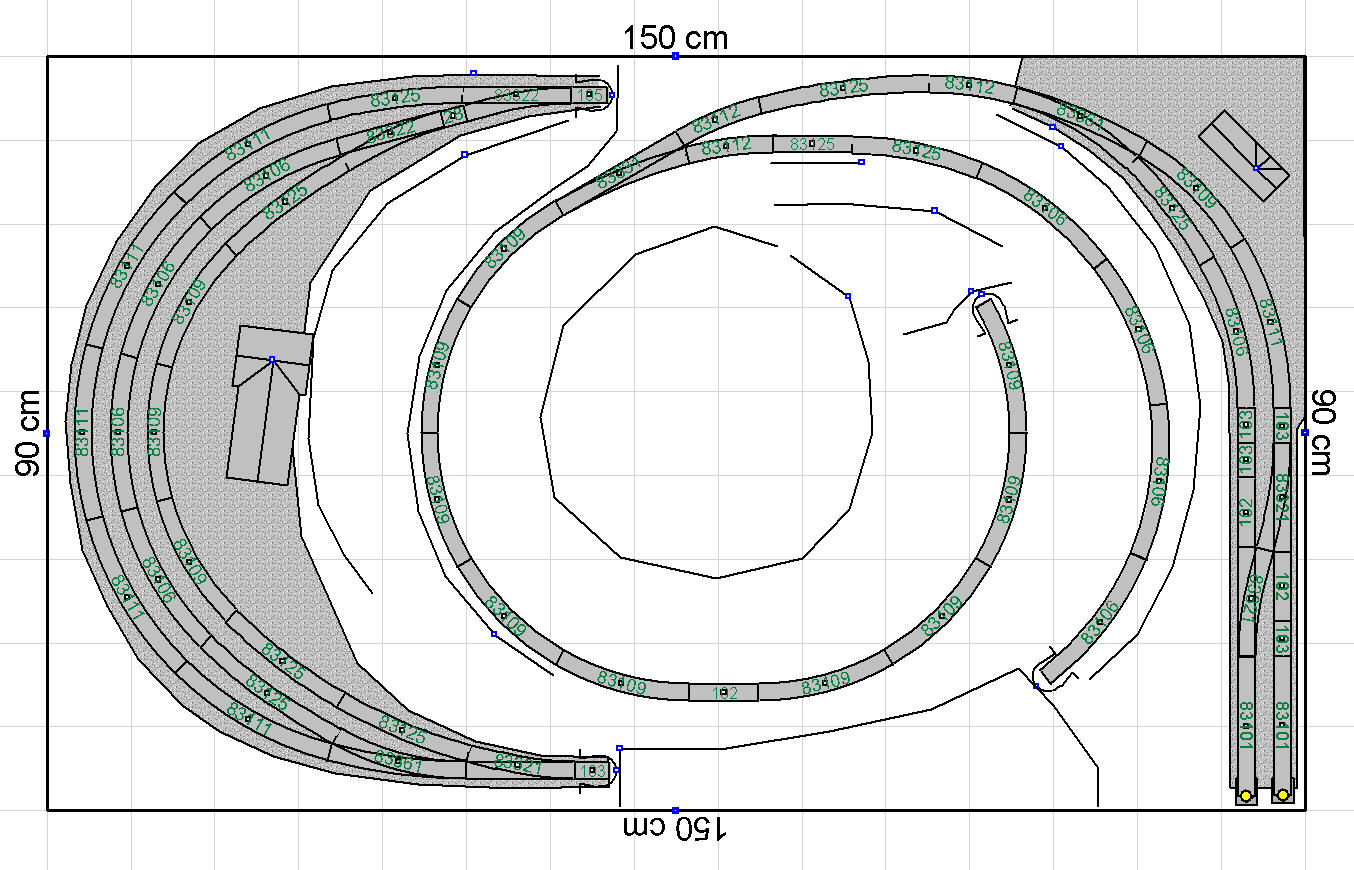1354x870 pixels.
Task: Click the left yellow buffer stop circle
Action: click(1246, 796)
